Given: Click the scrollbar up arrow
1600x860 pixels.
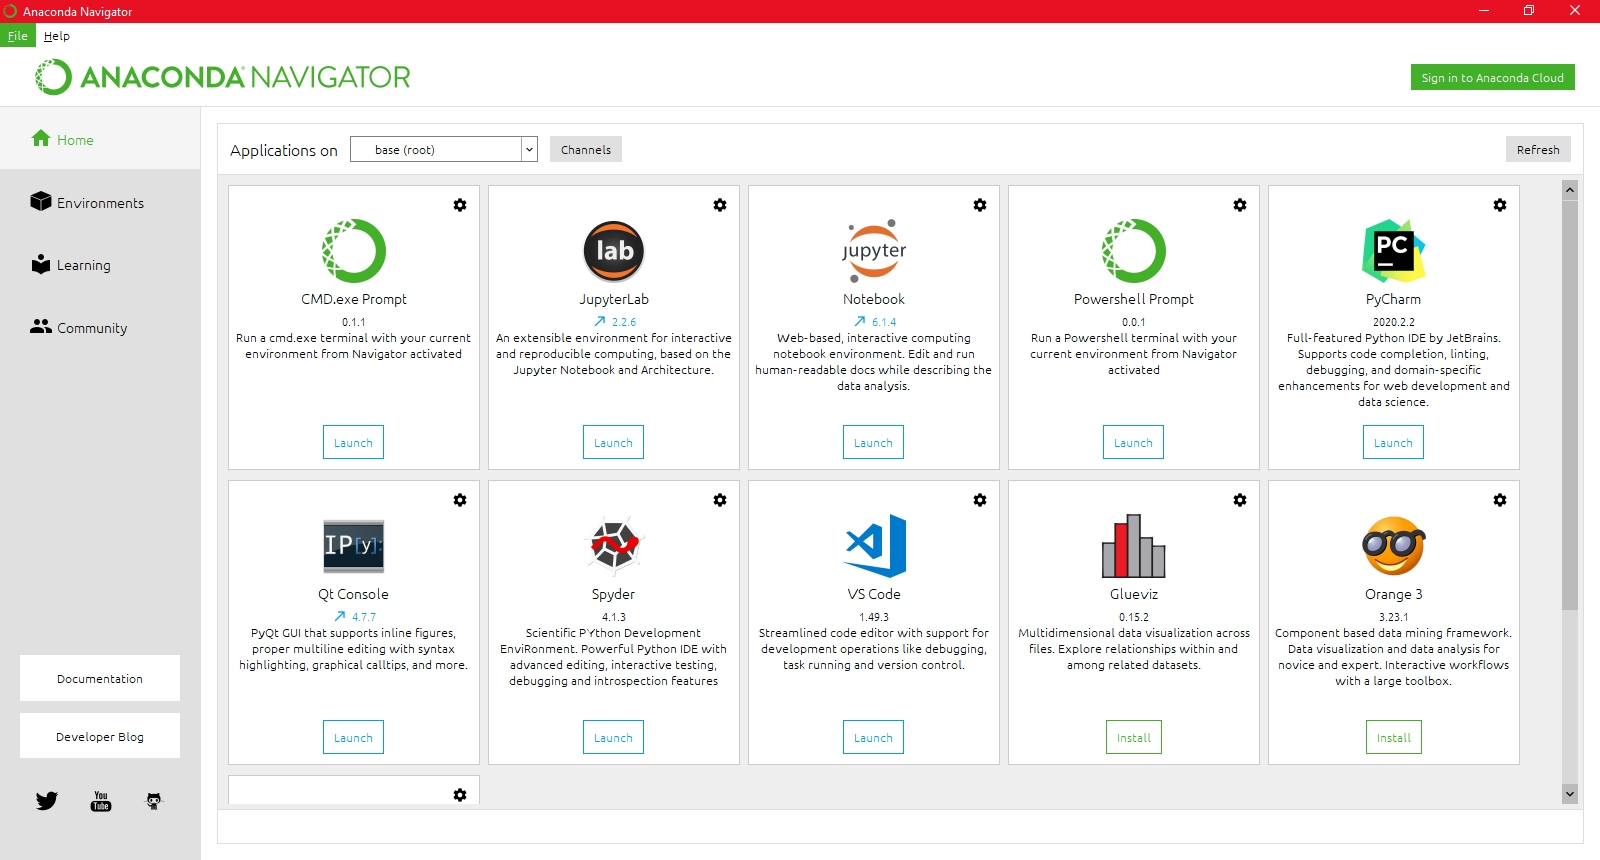Looking at the screenshot, I should click(1570, 189).
